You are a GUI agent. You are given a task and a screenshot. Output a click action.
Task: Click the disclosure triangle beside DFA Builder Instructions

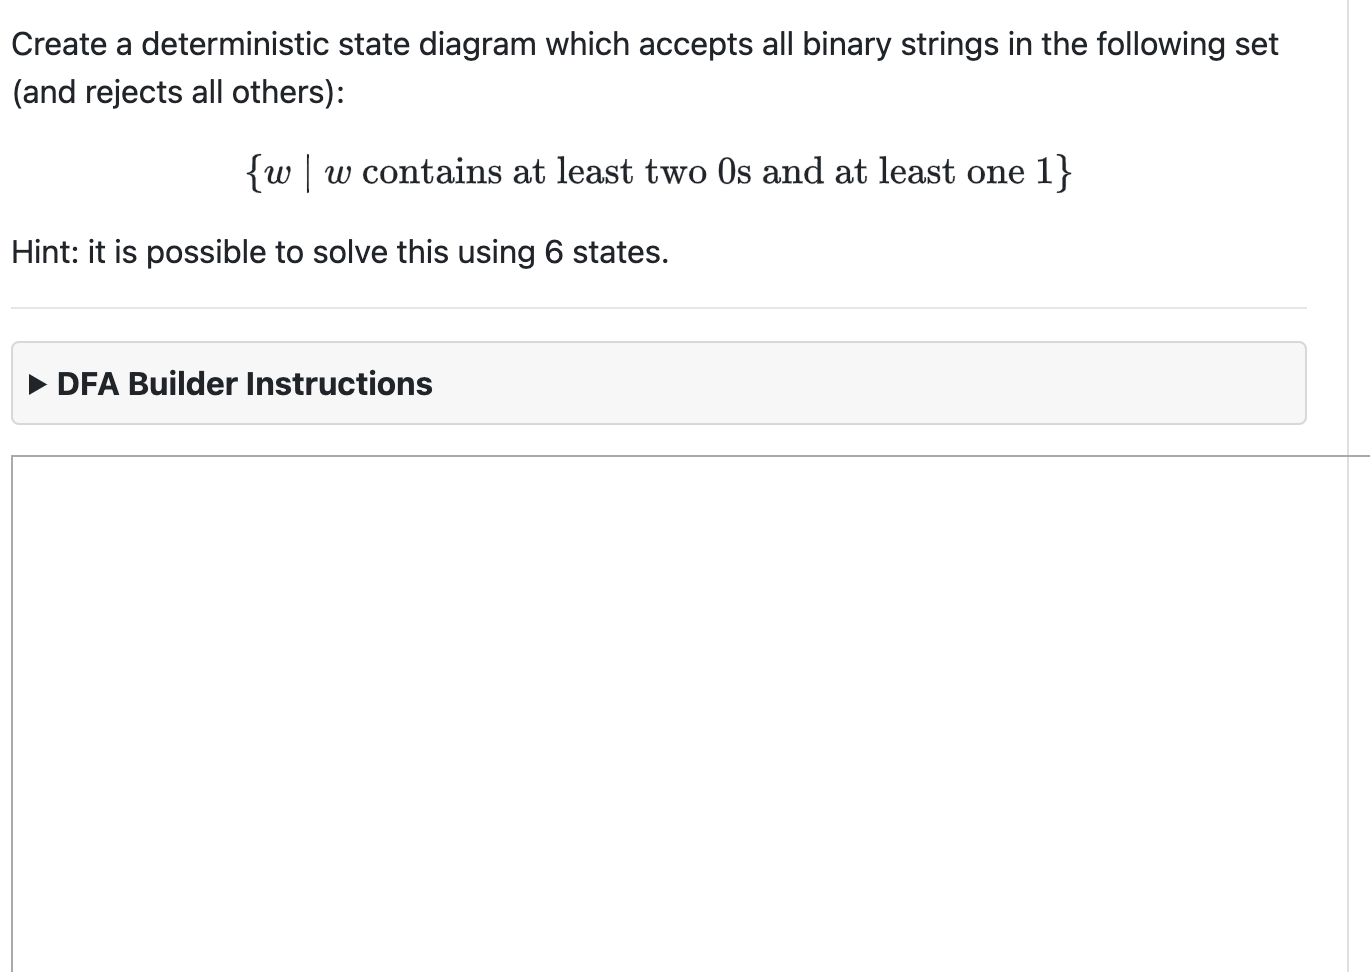(38, 383)
